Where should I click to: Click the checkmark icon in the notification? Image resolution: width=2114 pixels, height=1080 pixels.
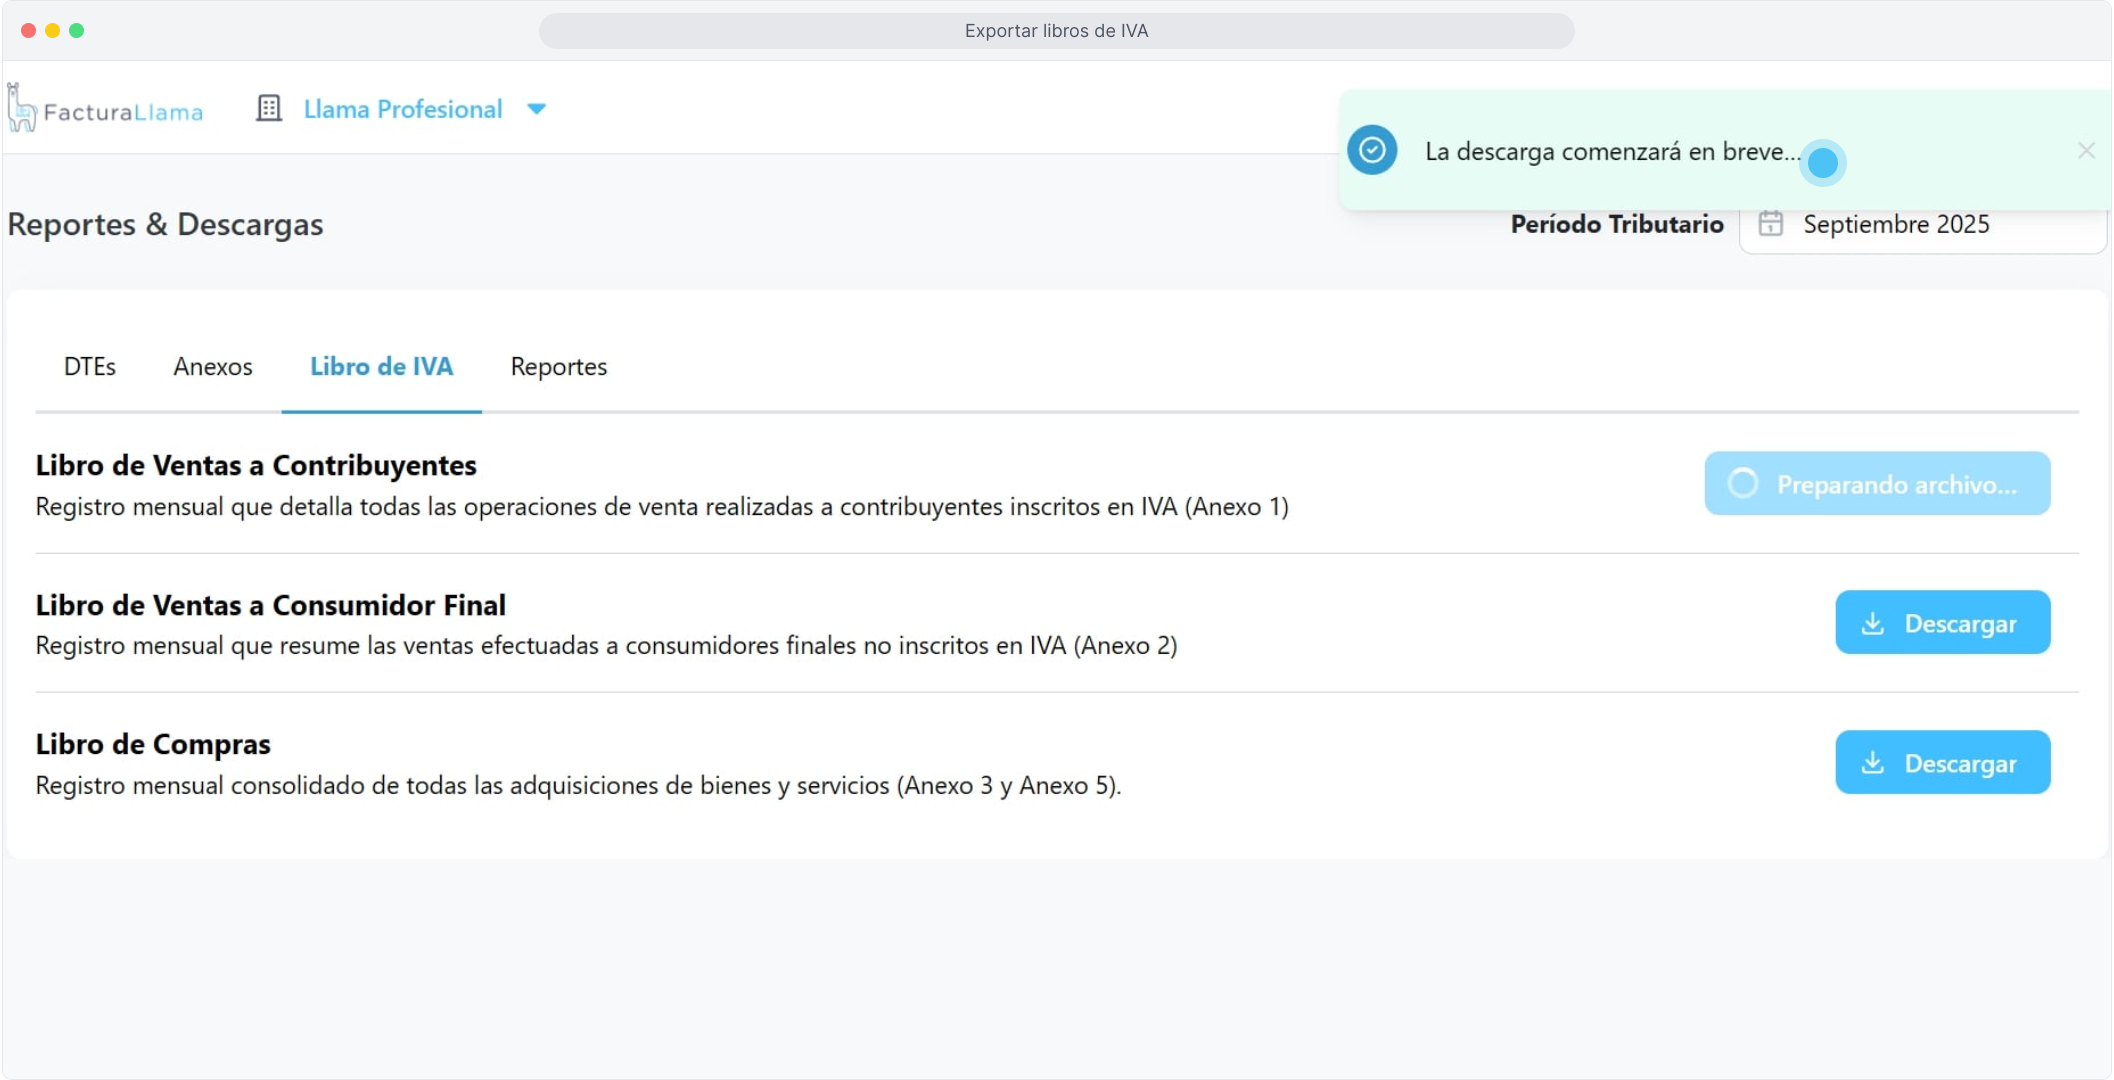click(1372, 151)
